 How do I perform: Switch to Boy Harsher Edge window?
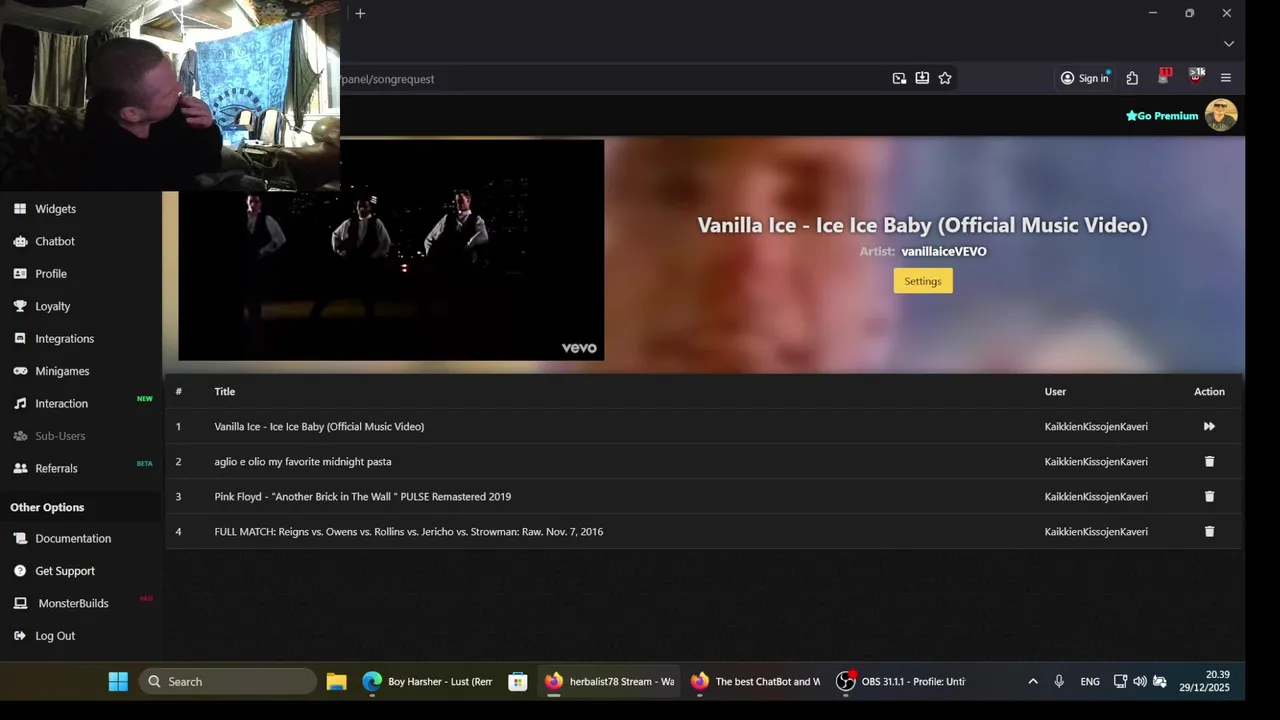pyautogui.click(x=427, y=681)
